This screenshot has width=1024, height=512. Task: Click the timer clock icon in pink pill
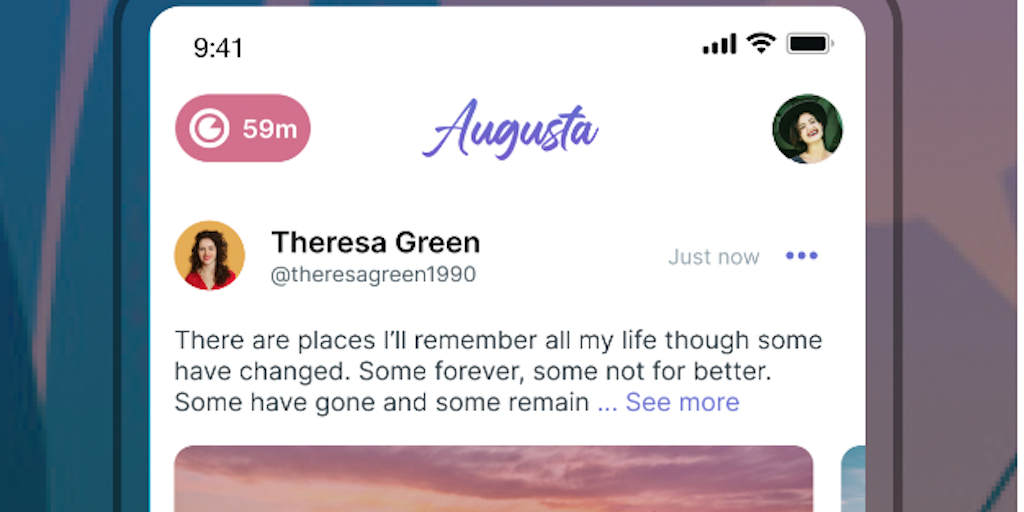coord(209,129)
